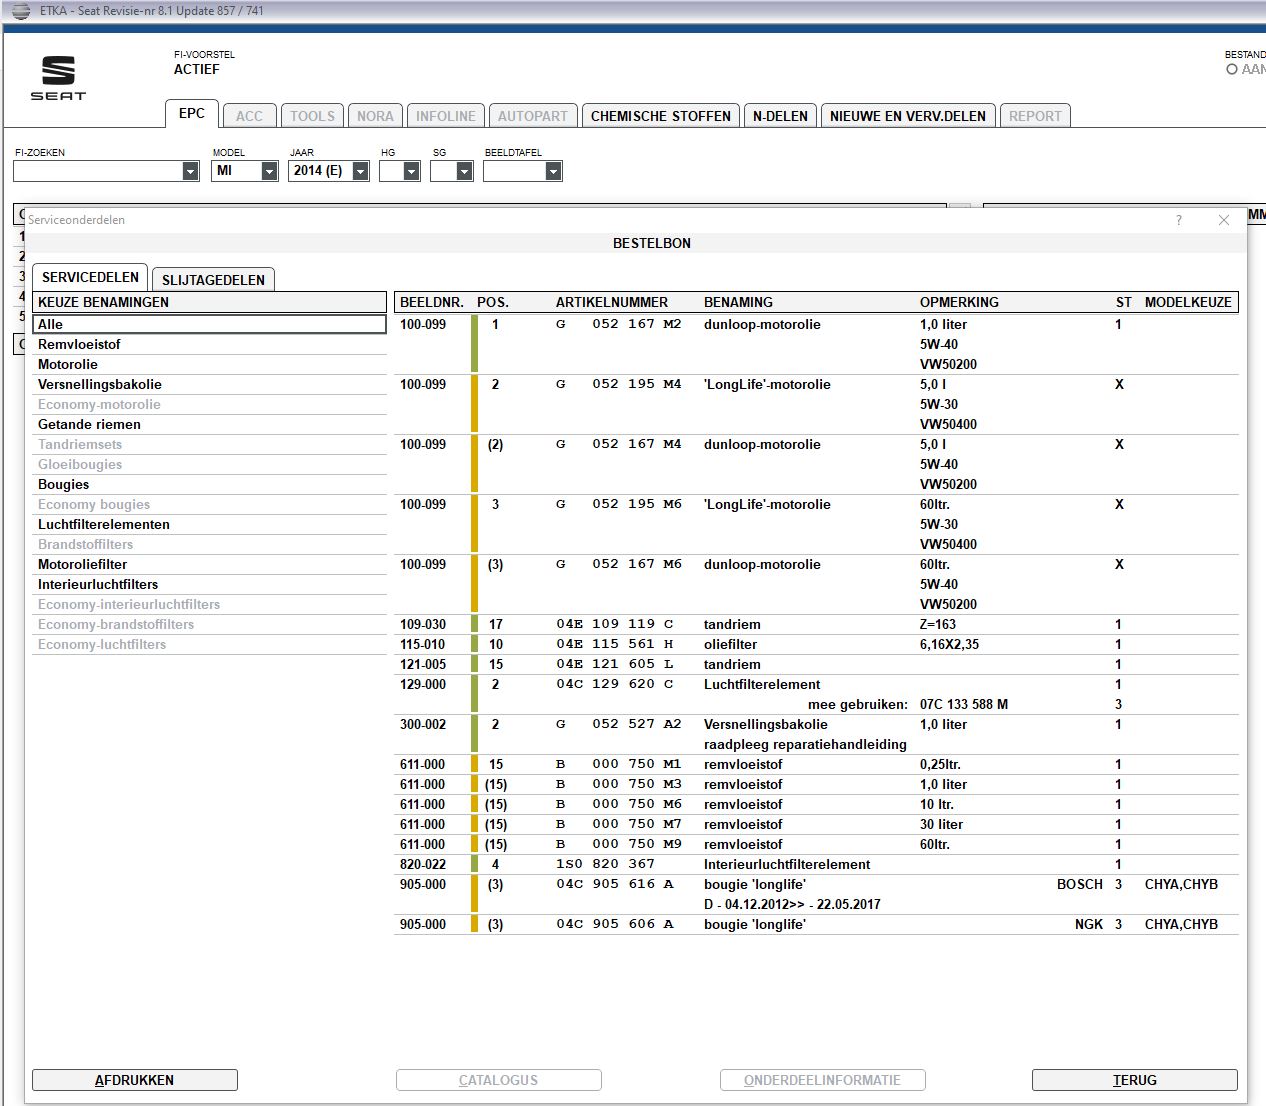
Task: Click the ETKA app icon in title bar
Action: pos(20,11)
